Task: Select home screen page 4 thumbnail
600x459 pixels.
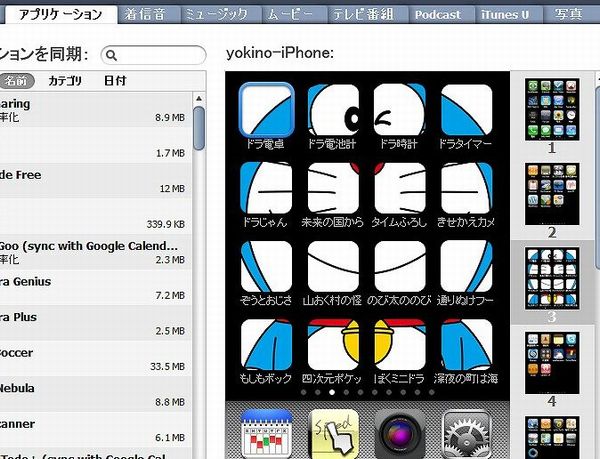Action: (x=552, y=363)
